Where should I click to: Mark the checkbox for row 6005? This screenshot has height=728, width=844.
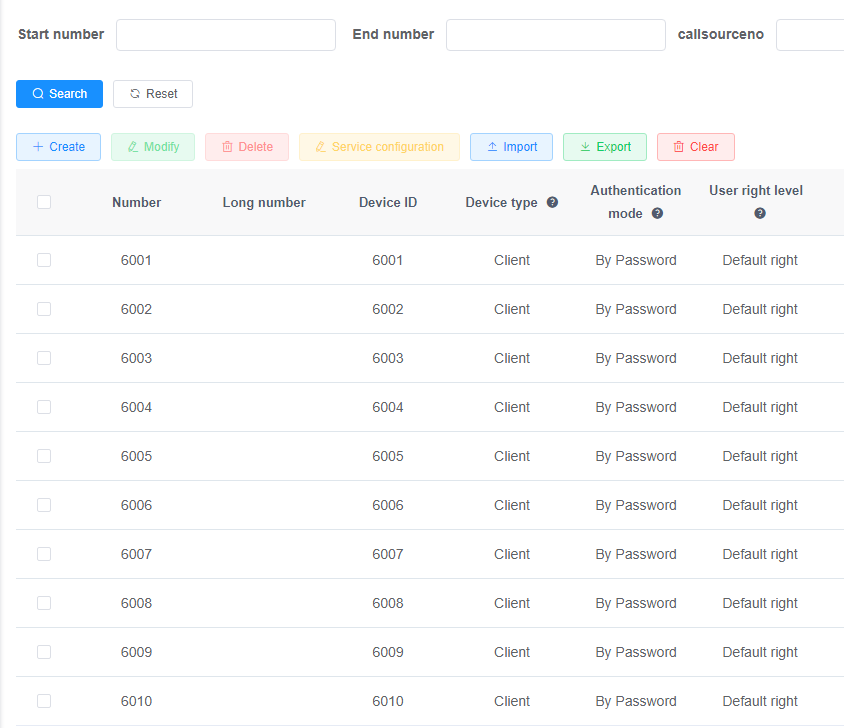(44, 456)
